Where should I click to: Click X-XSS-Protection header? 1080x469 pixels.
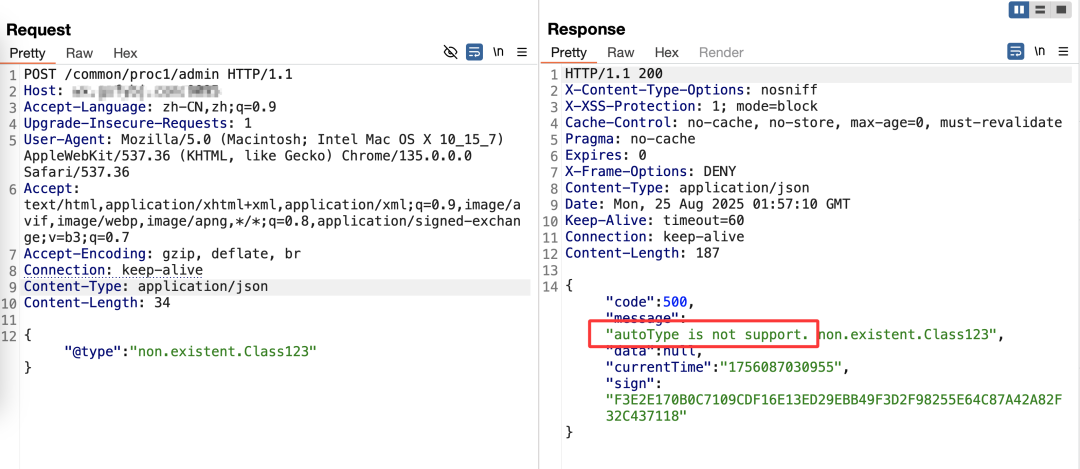click(691, 107)
